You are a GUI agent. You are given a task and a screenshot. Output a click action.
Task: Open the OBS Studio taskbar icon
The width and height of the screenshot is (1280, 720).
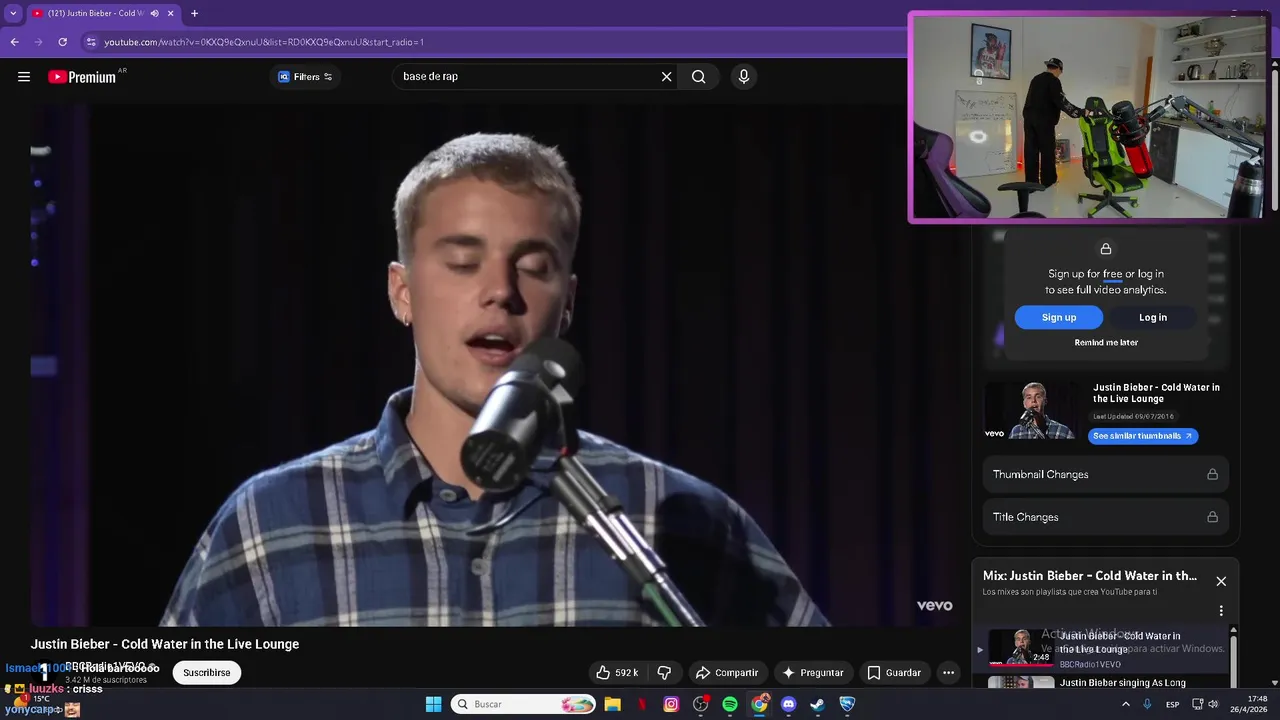coord(700,704)
